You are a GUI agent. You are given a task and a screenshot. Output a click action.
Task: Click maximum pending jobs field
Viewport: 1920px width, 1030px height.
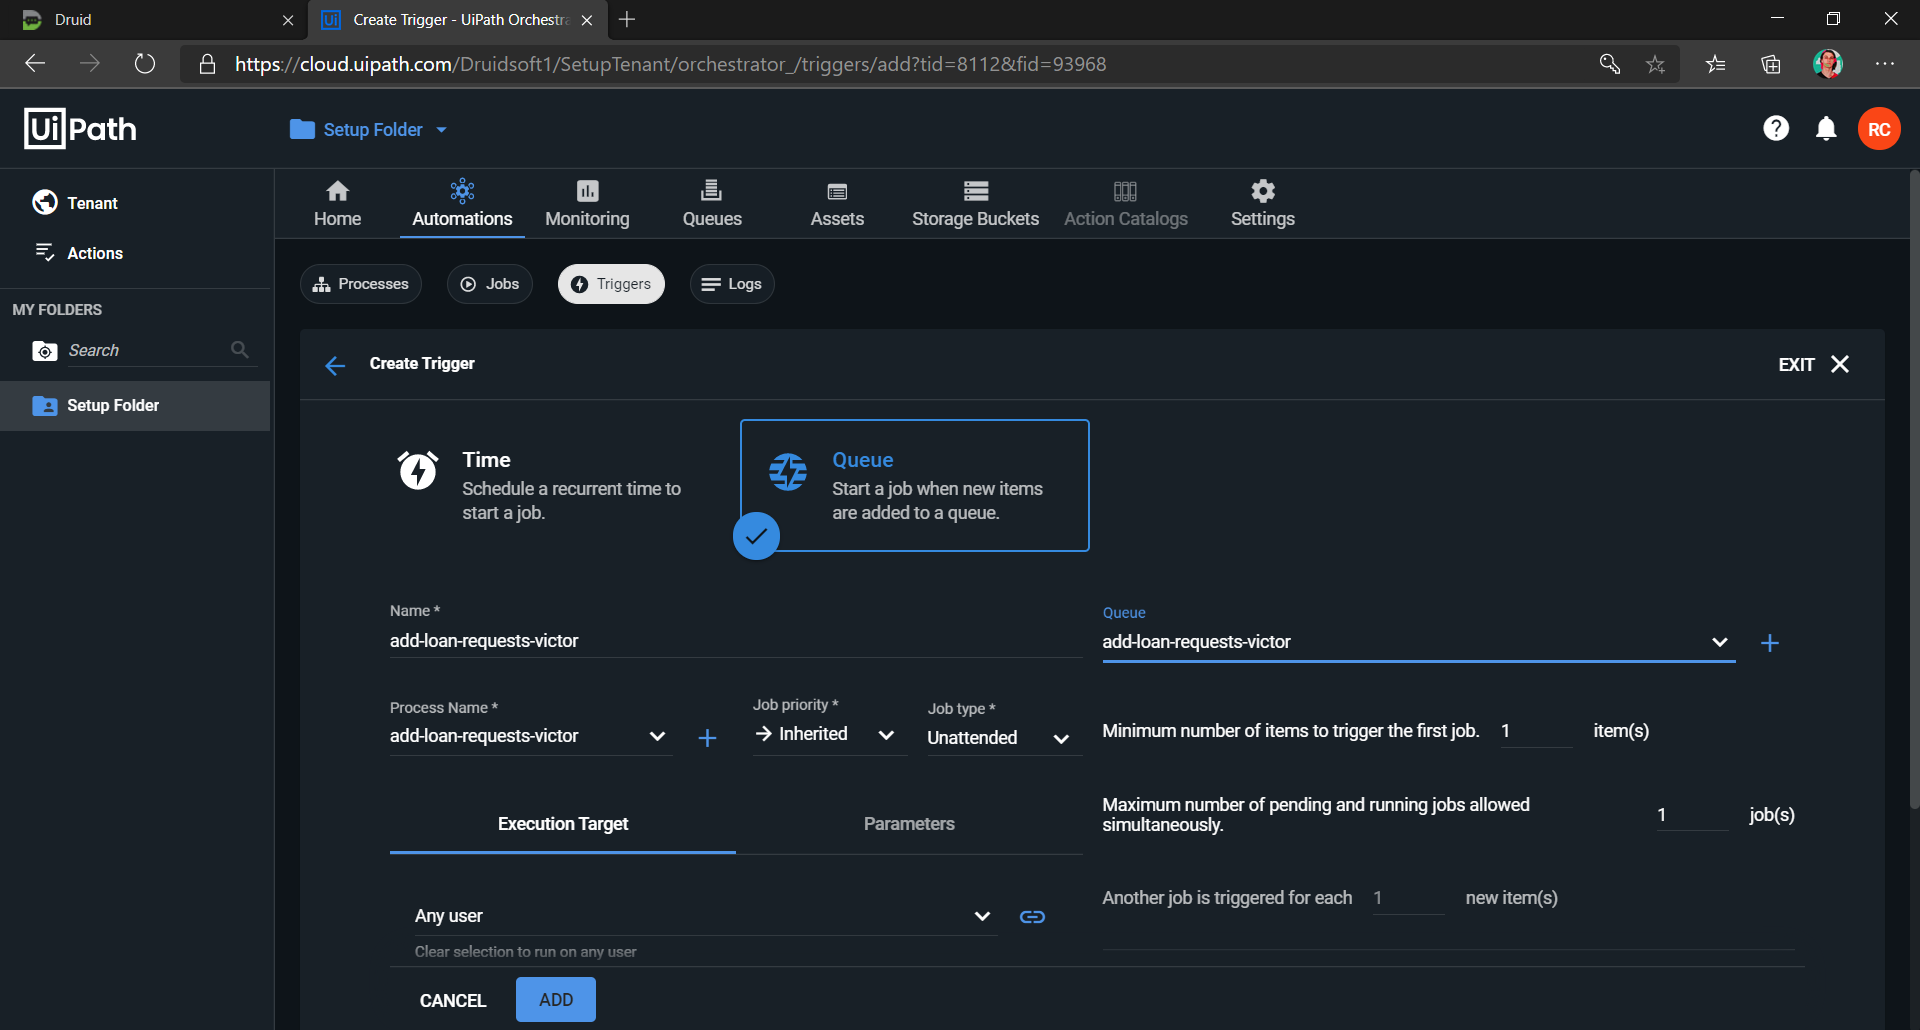click(1692, 815)
